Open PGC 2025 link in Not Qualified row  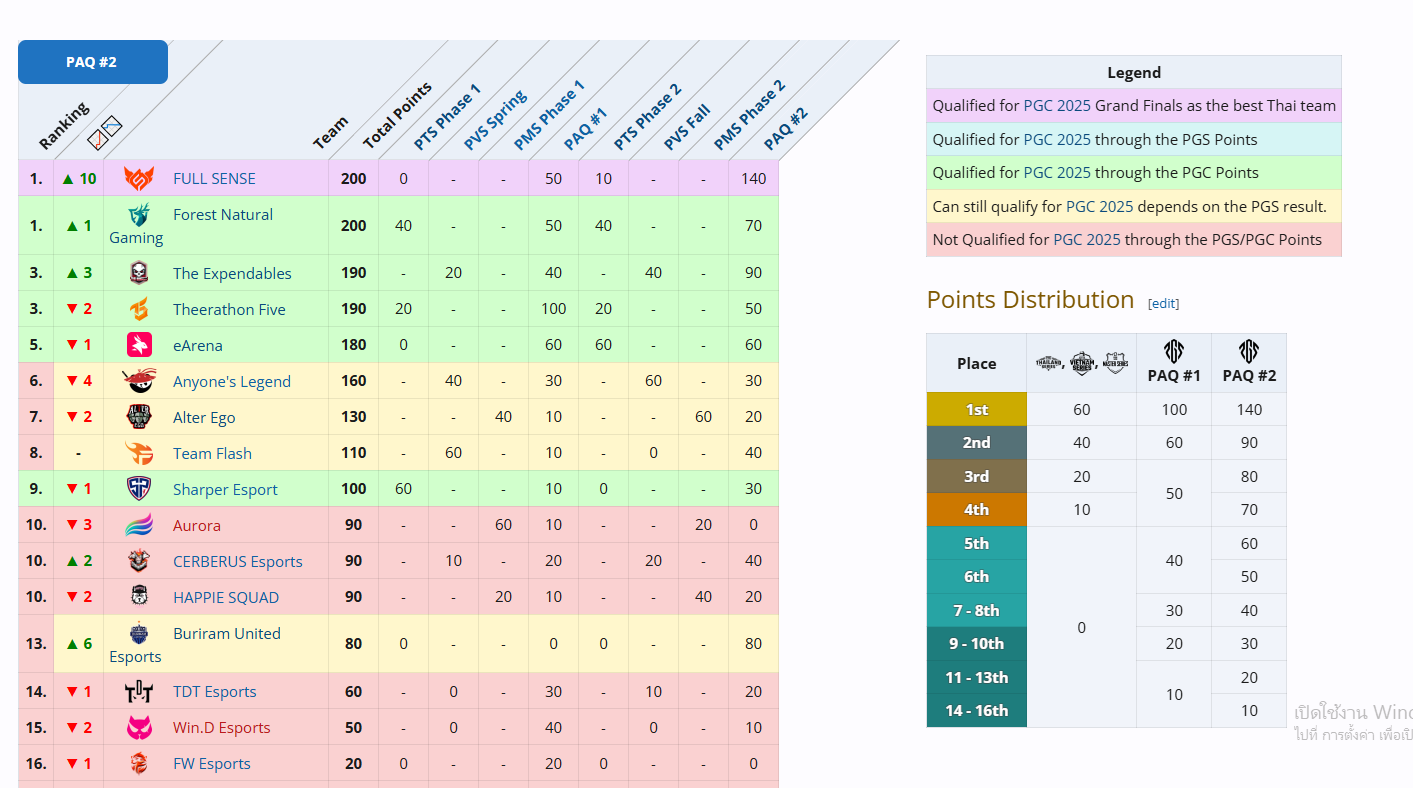[x=1087, y=239]
